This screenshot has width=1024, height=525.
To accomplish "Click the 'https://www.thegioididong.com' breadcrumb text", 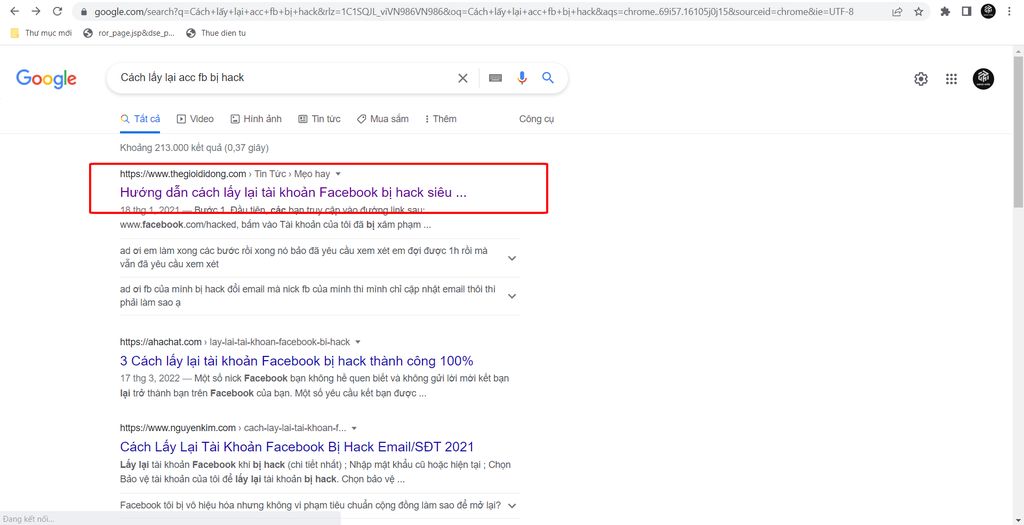I will (183, 174).
